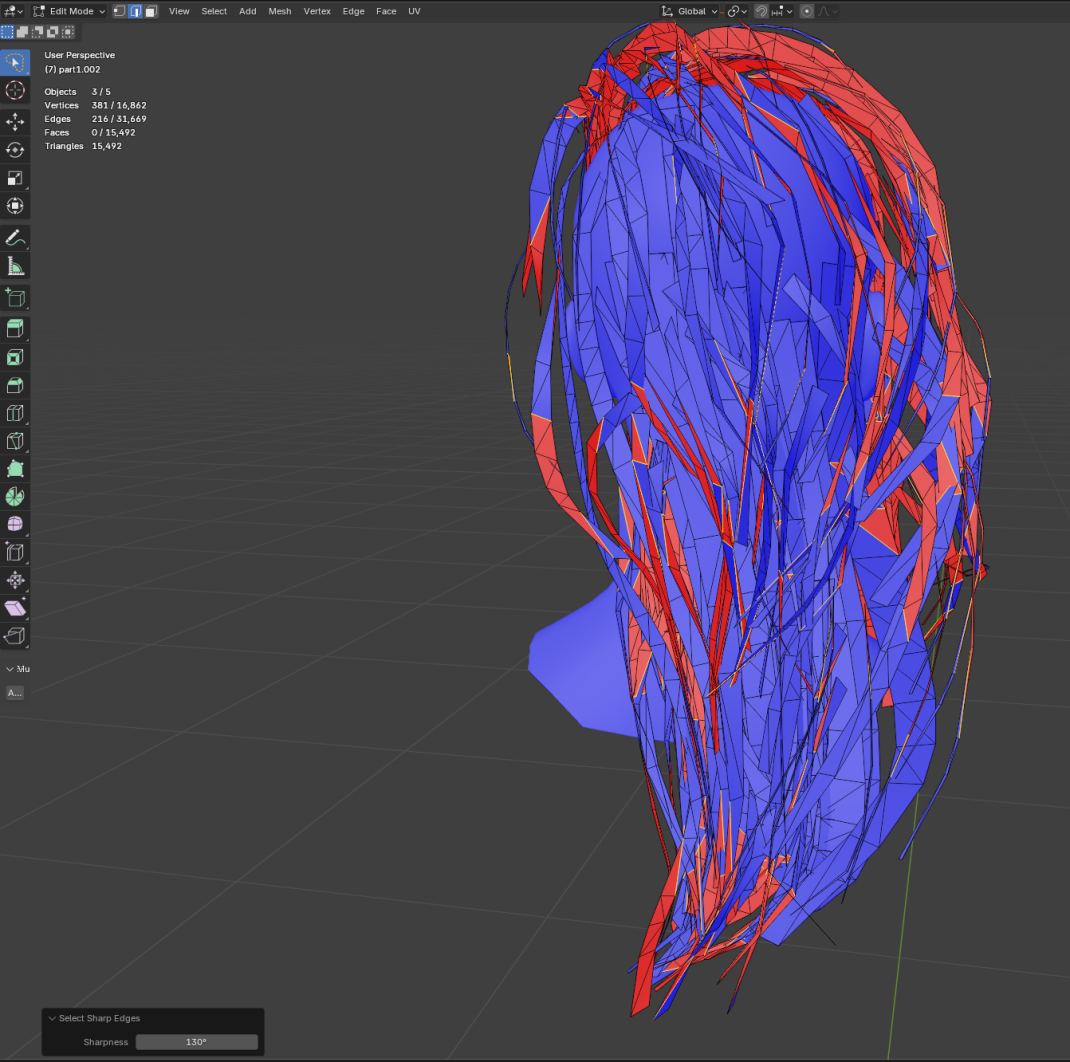Toggle proportional editing

coord(808,11)
